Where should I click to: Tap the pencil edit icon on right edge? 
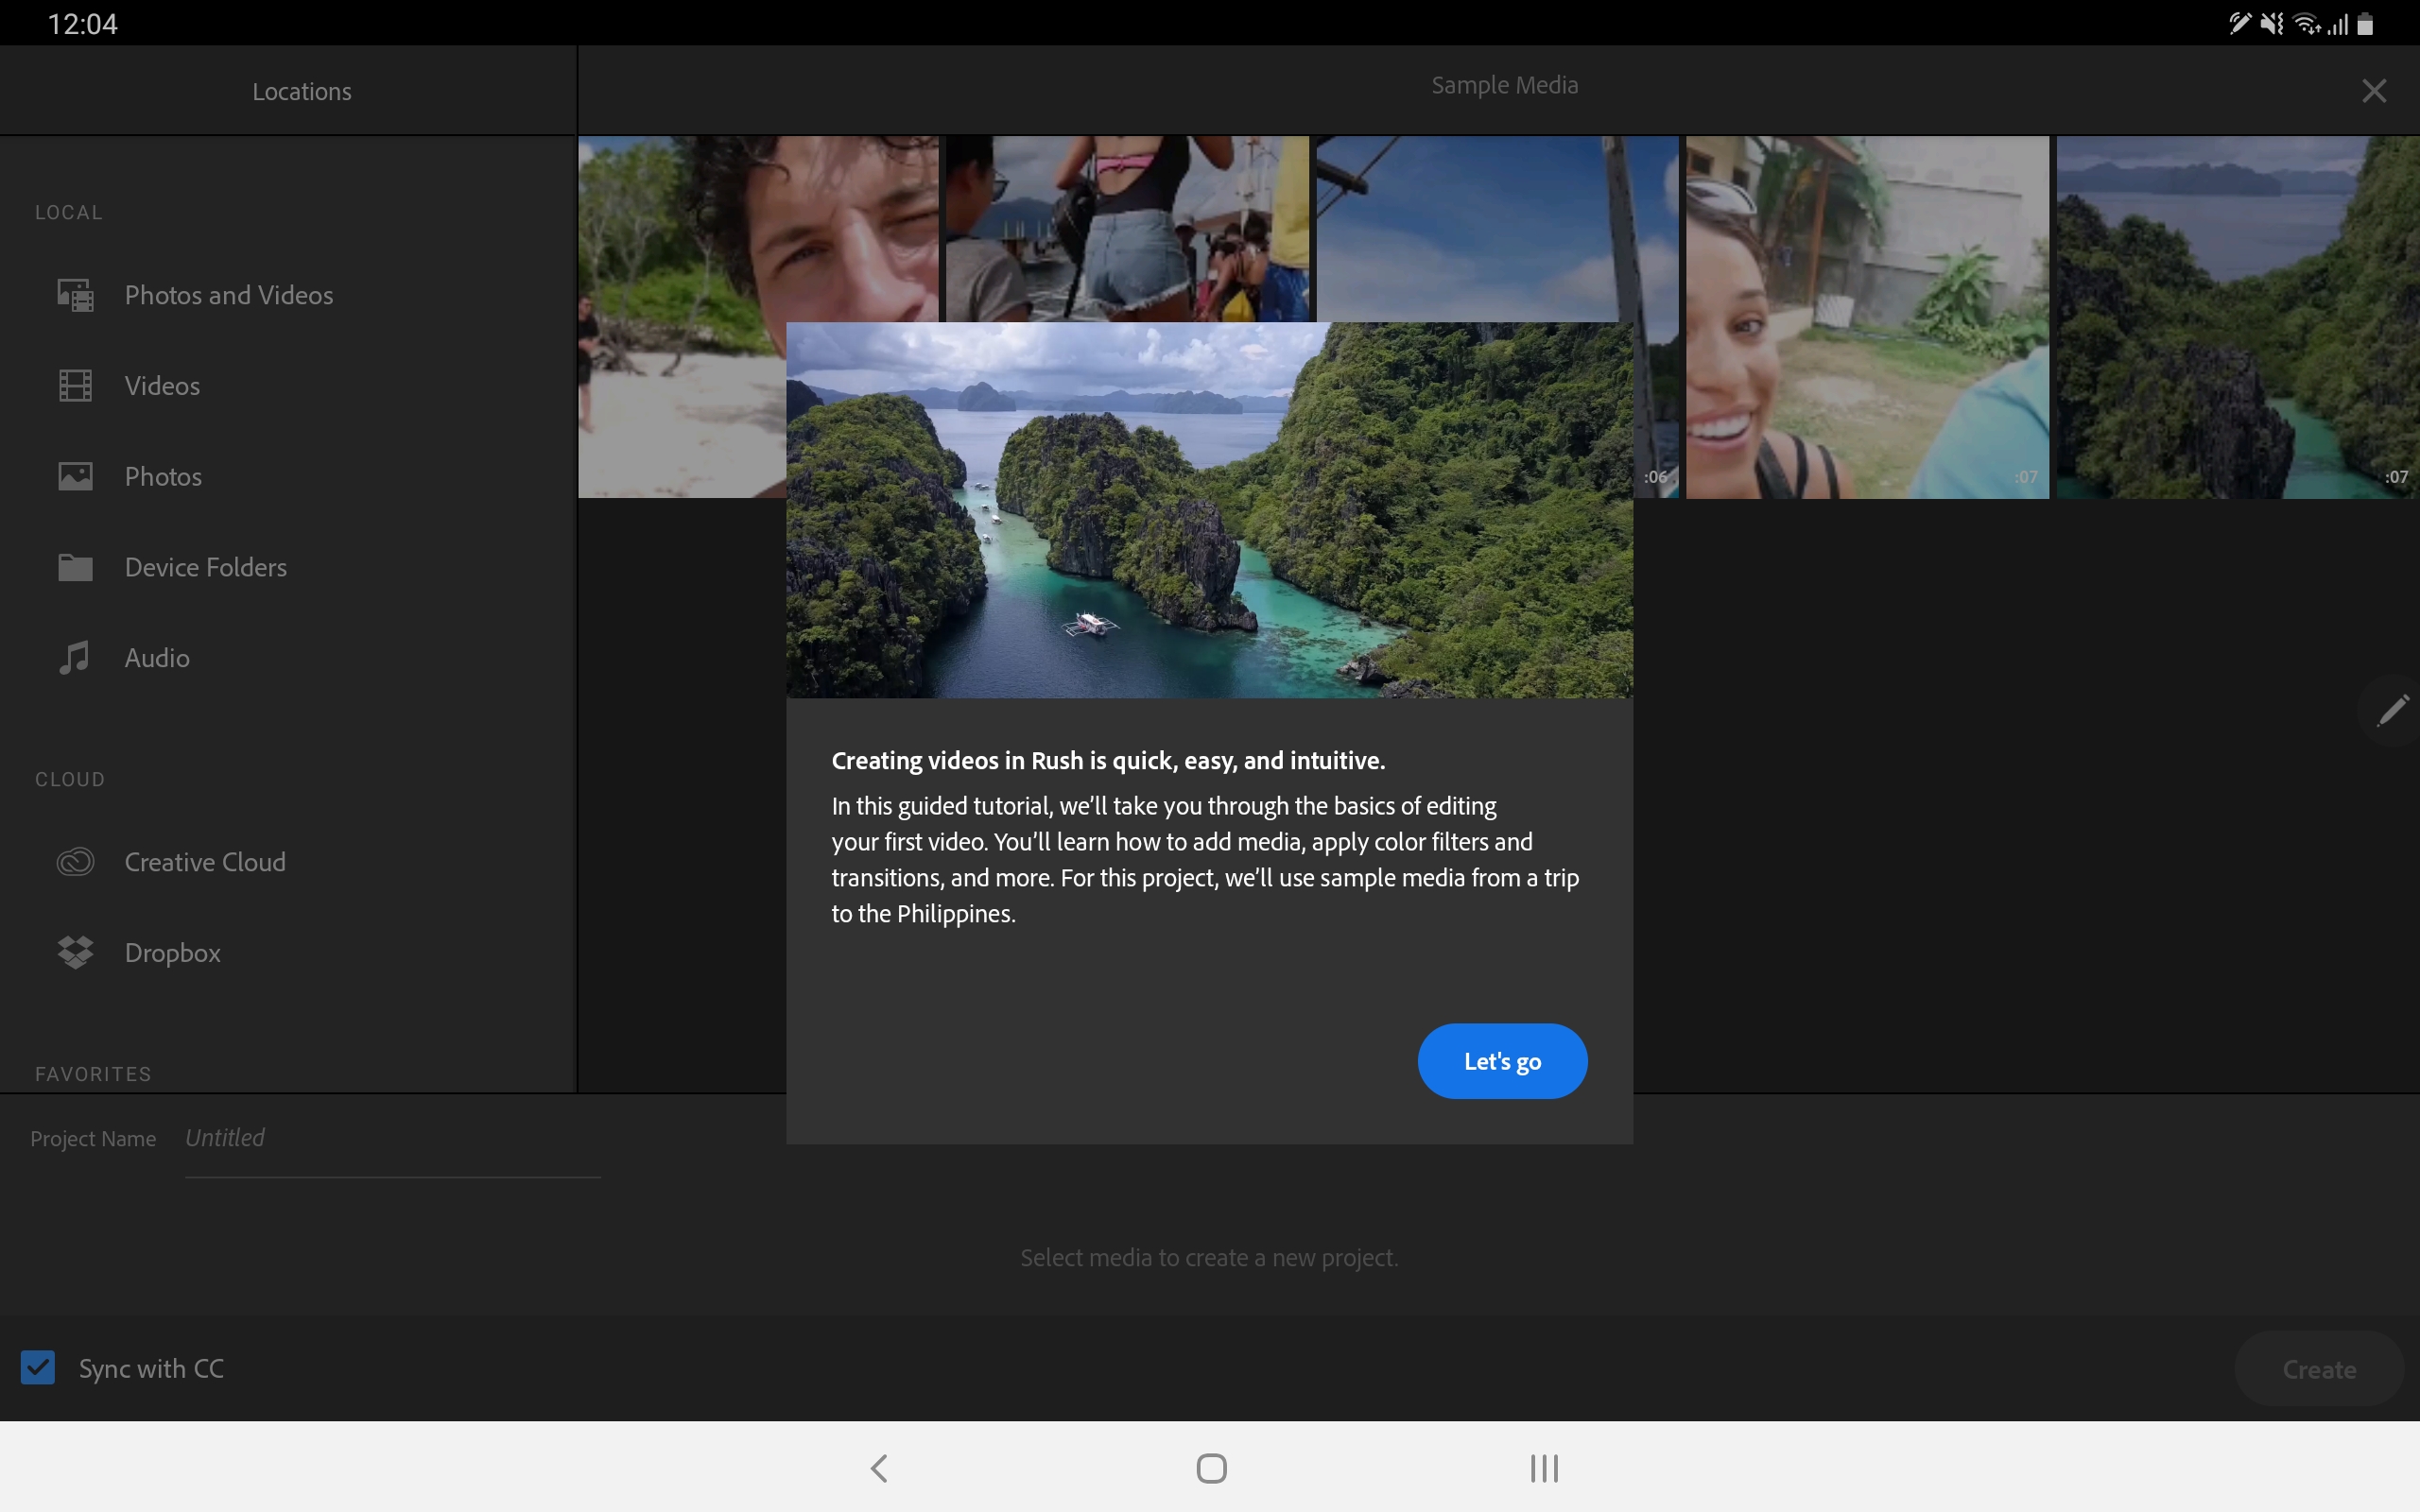(2392, 710)
